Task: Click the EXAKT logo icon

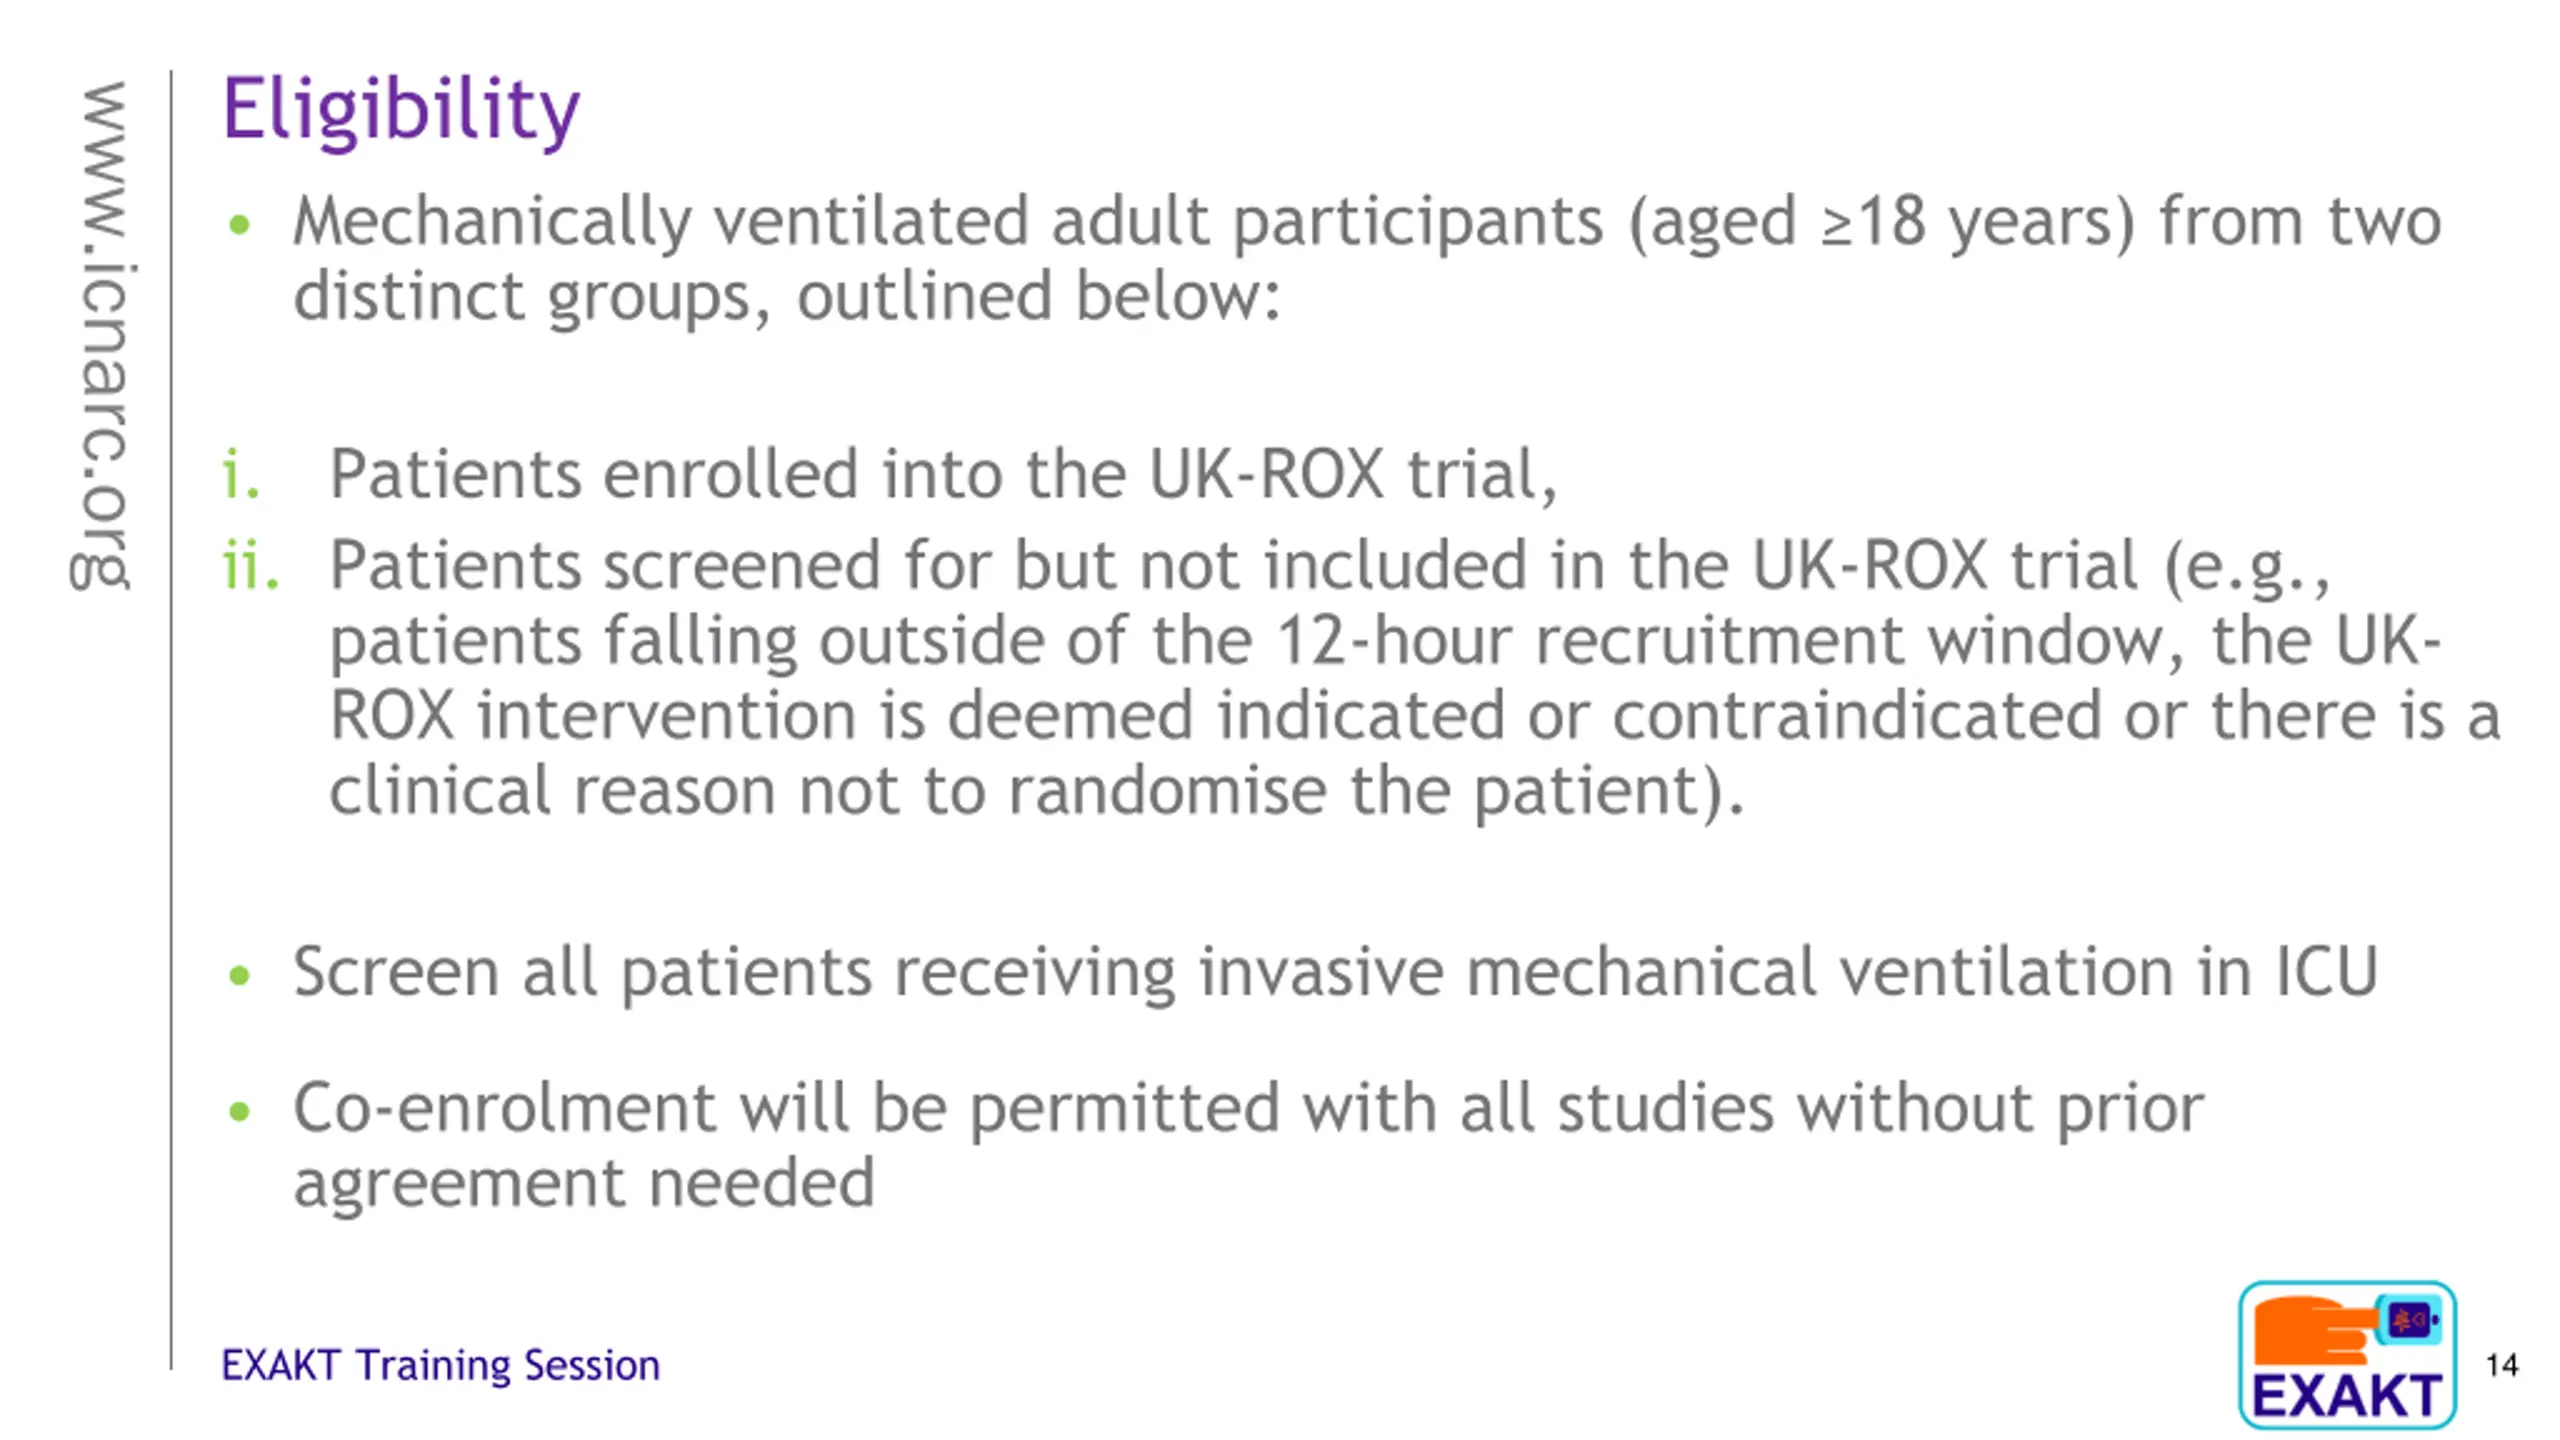Action: (2346, 1354)
